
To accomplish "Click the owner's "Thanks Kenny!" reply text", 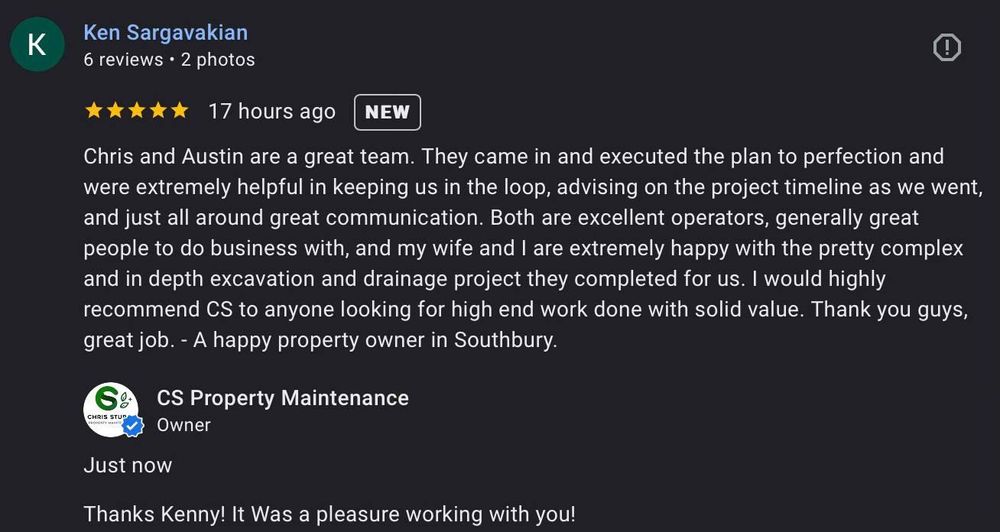I will point(329,515).
